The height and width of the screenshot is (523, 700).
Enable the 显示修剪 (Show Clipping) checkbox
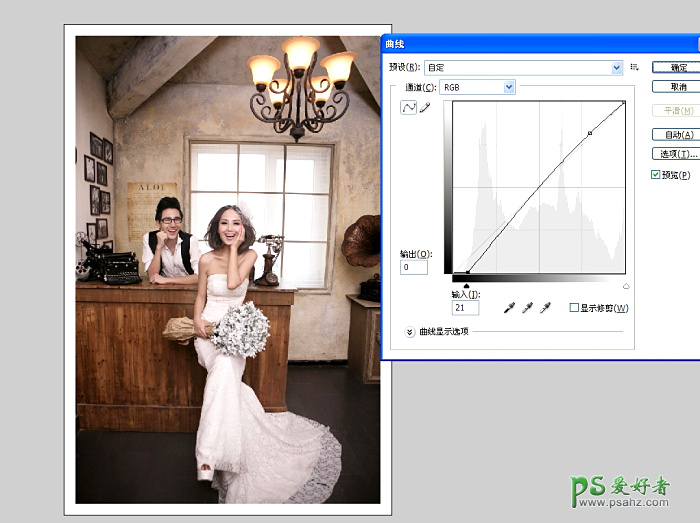coord(574,308)
